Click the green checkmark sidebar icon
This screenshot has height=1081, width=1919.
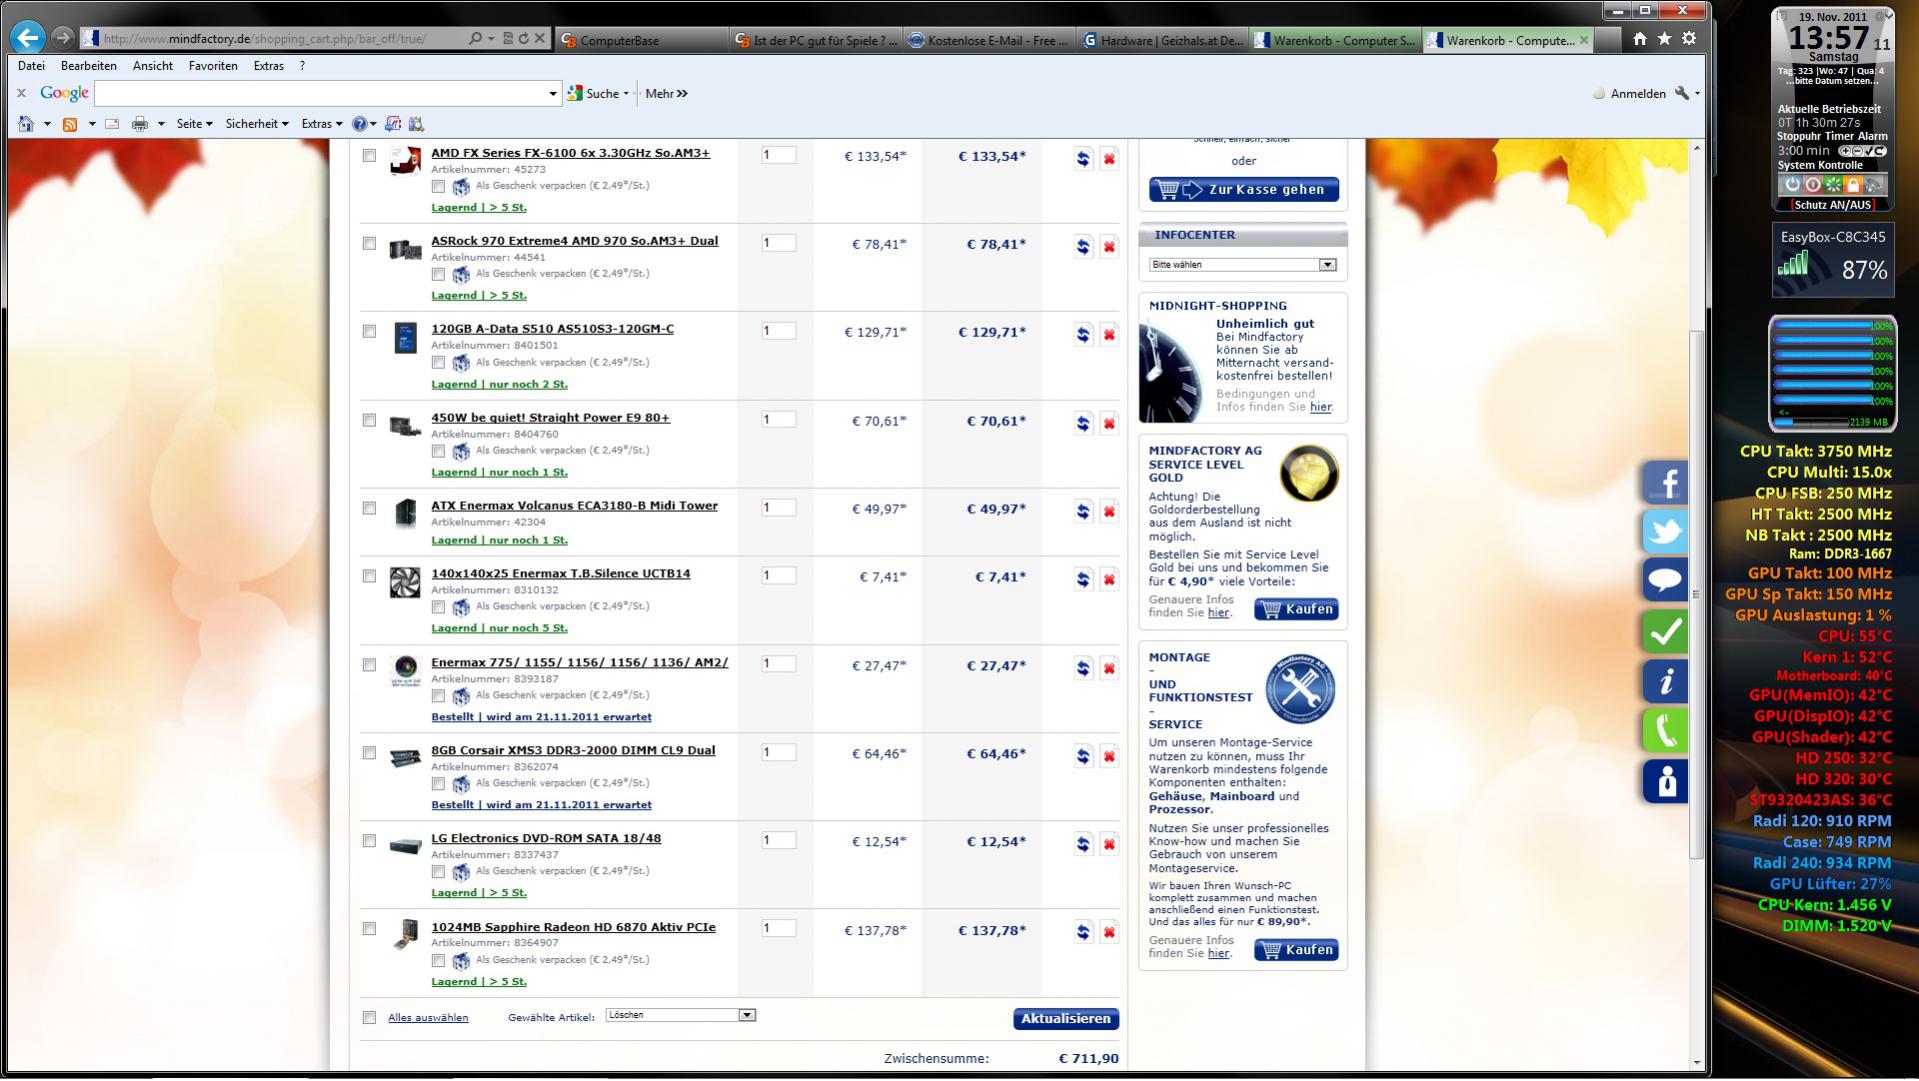tap(1665, 631)
